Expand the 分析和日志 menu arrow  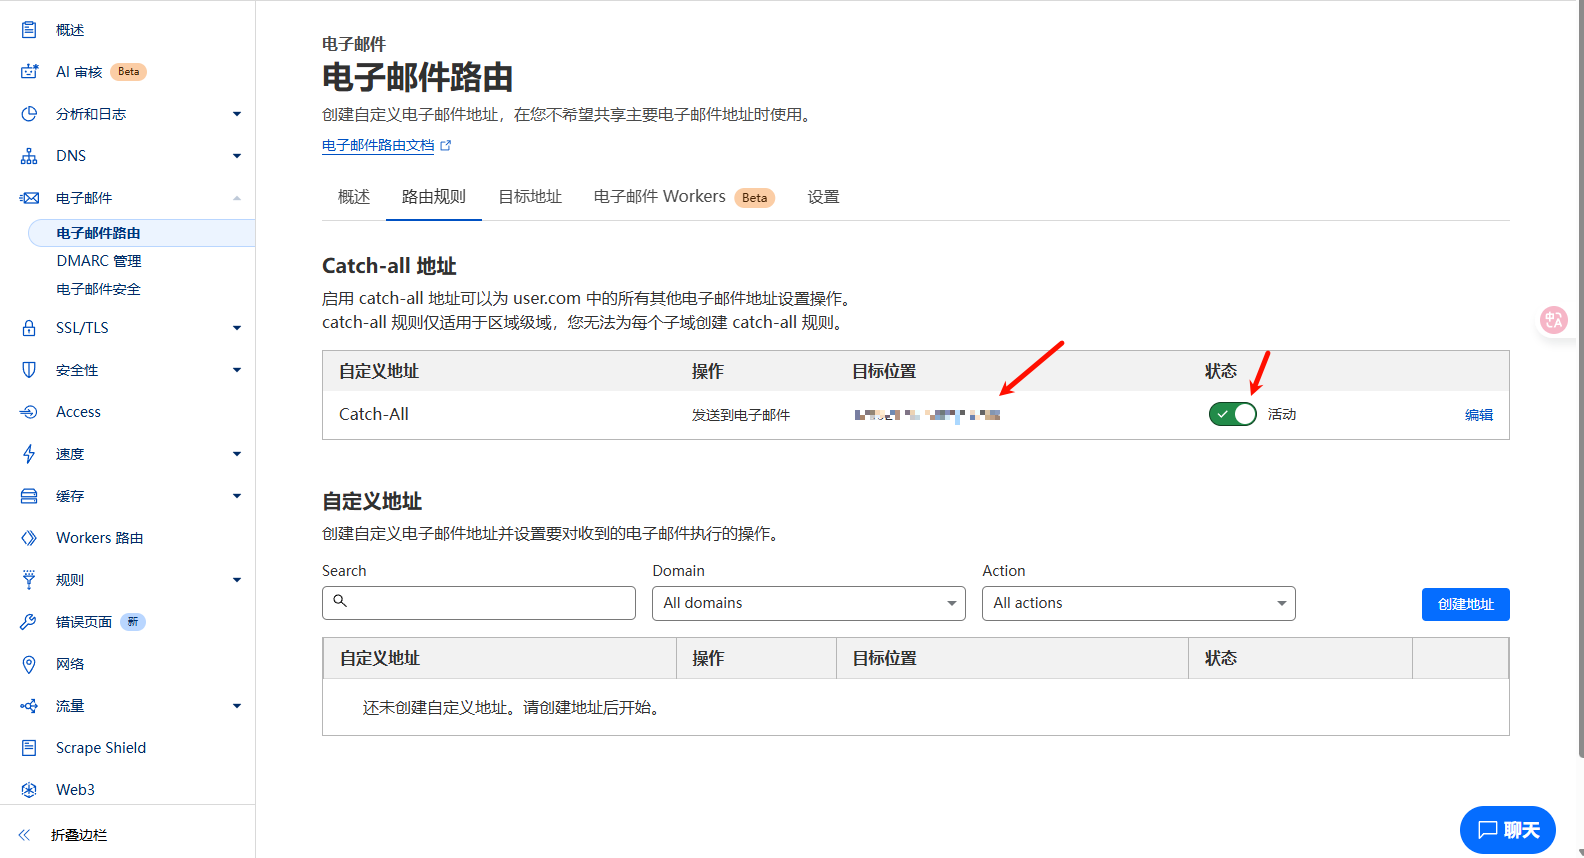237,114
